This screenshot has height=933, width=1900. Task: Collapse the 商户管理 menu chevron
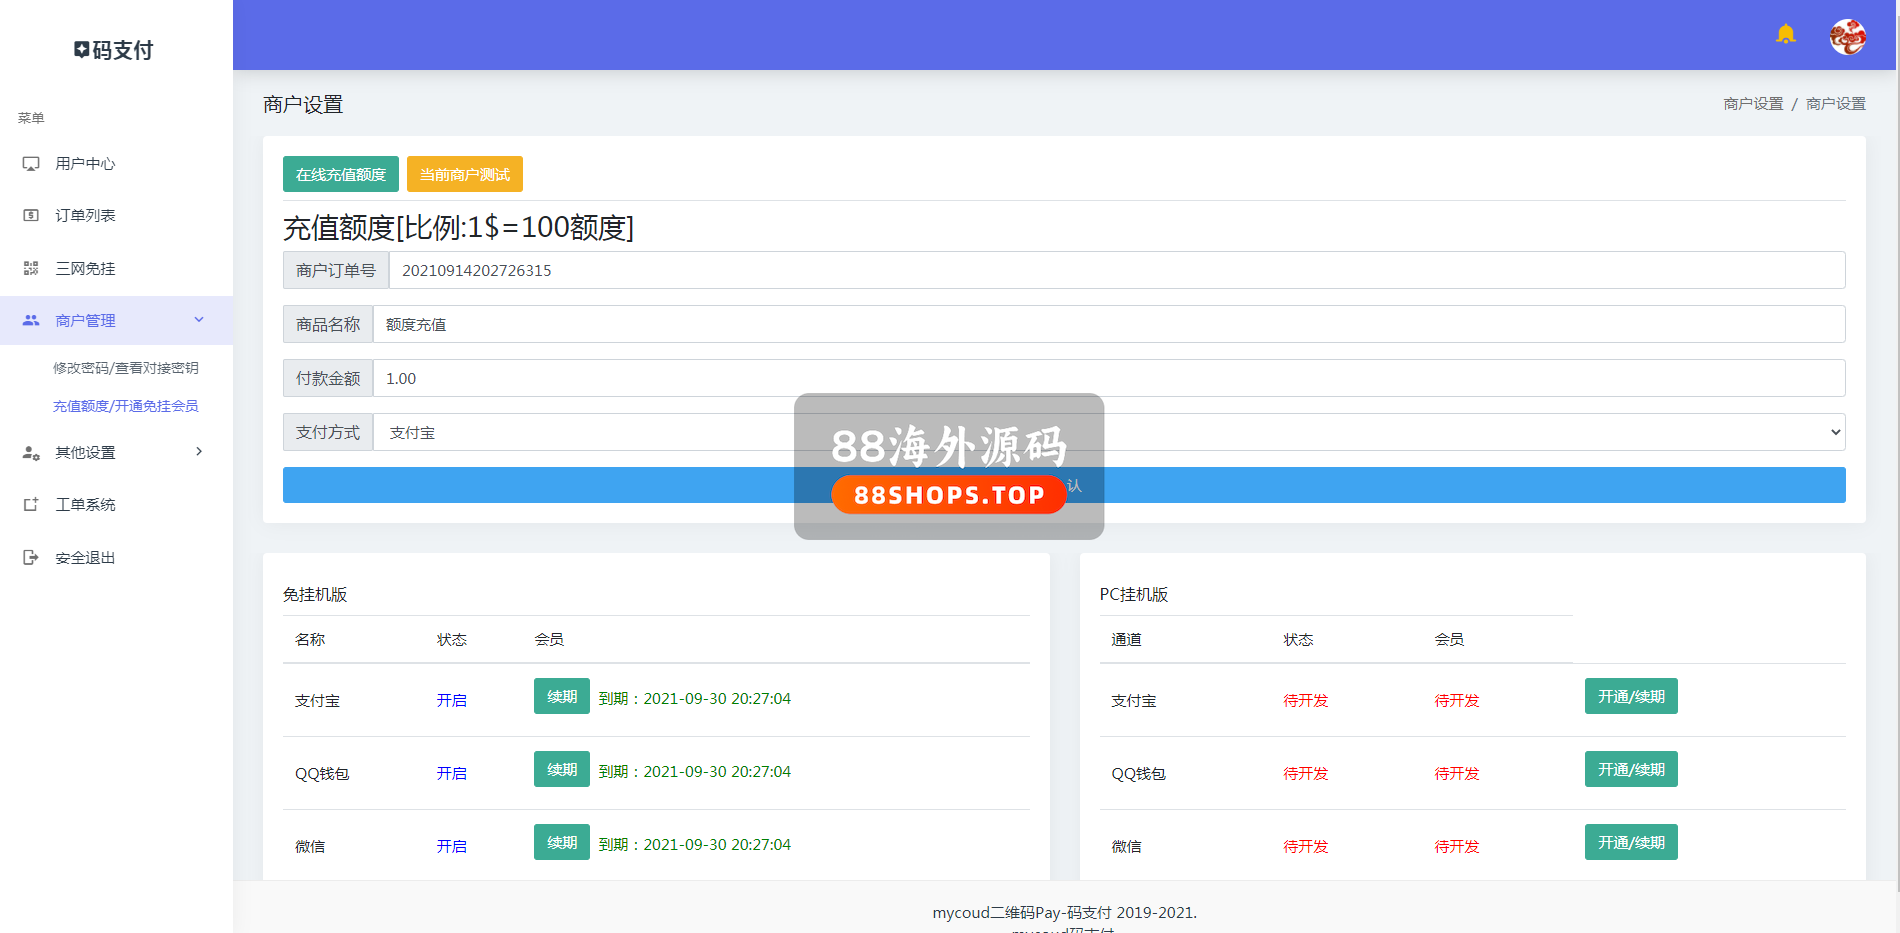click(x=199, y=320)
